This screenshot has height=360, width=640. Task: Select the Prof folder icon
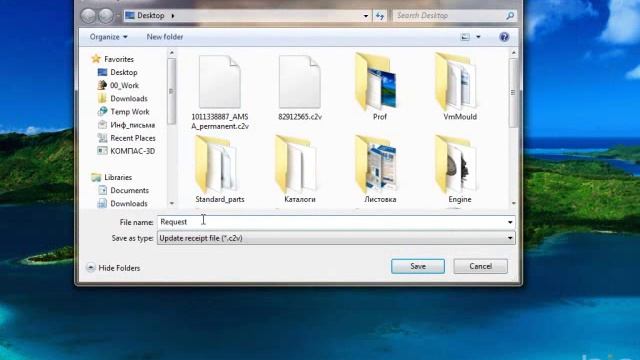pos(376,82)
